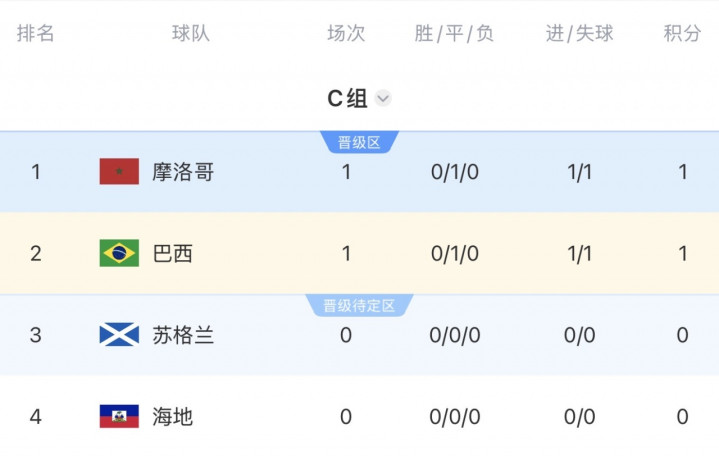Click the Brazil flag icon
The height and width of the screenshot is (456, 719).
[119, 253]
